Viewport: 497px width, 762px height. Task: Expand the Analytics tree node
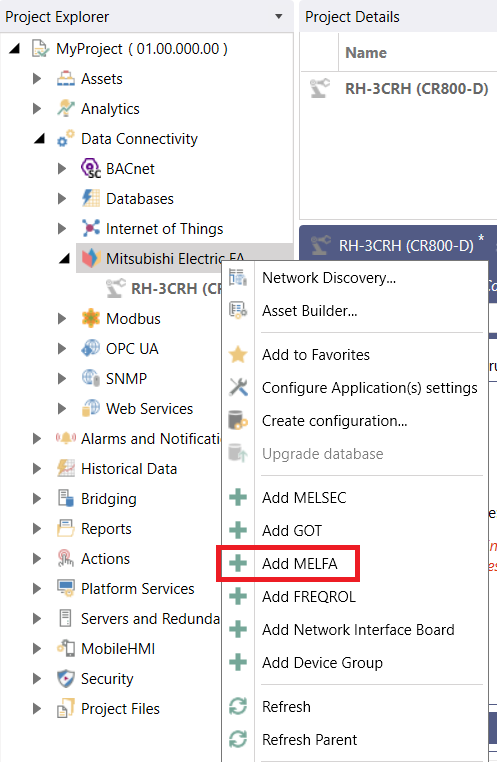tap(37, 109)
